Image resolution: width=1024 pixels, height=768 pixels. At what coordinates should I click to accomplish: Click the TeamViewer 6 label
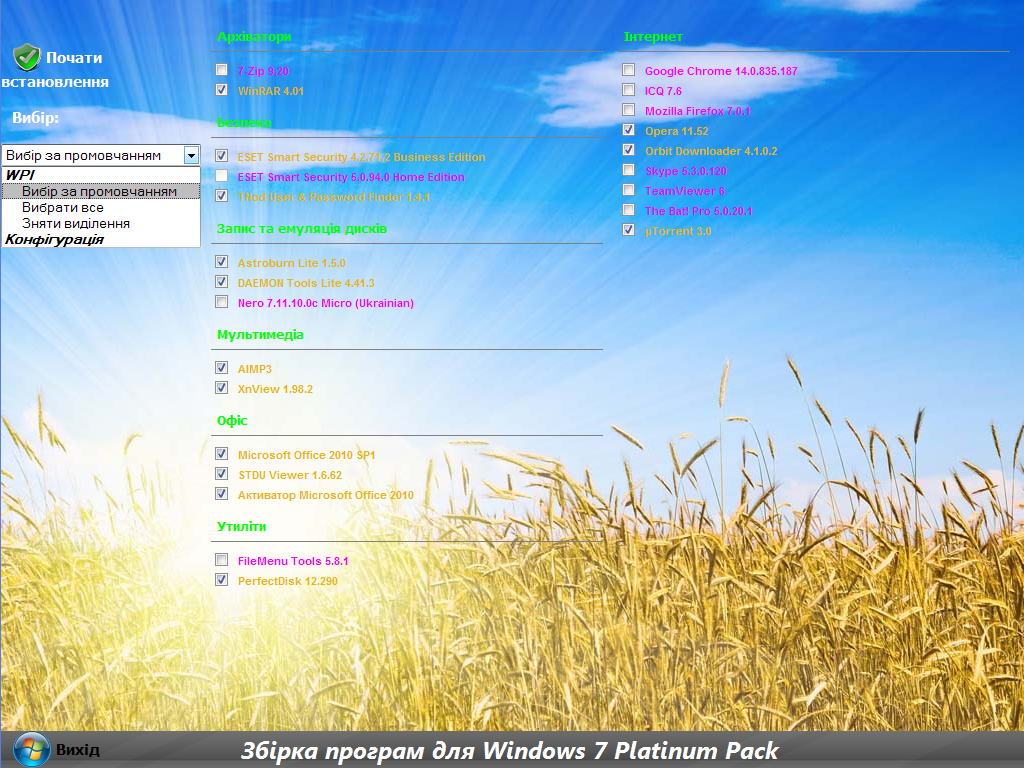tap(684, 191)
